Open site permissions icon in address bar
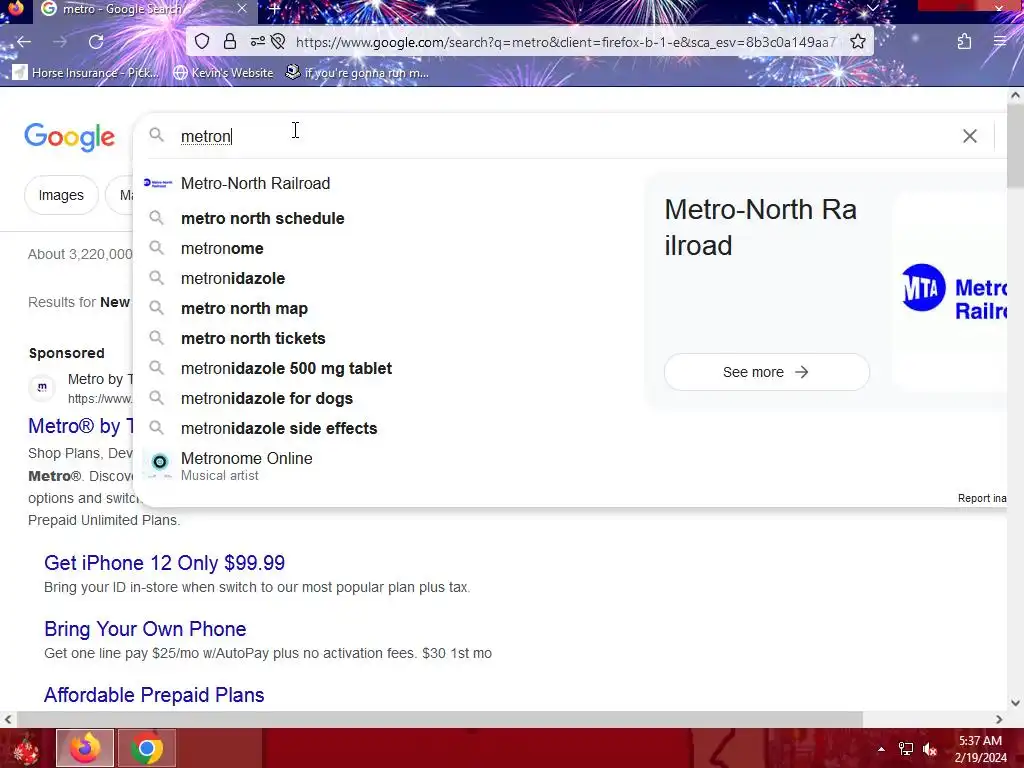This screenshot has width=1024, height=768. click(x=258, y=42)
